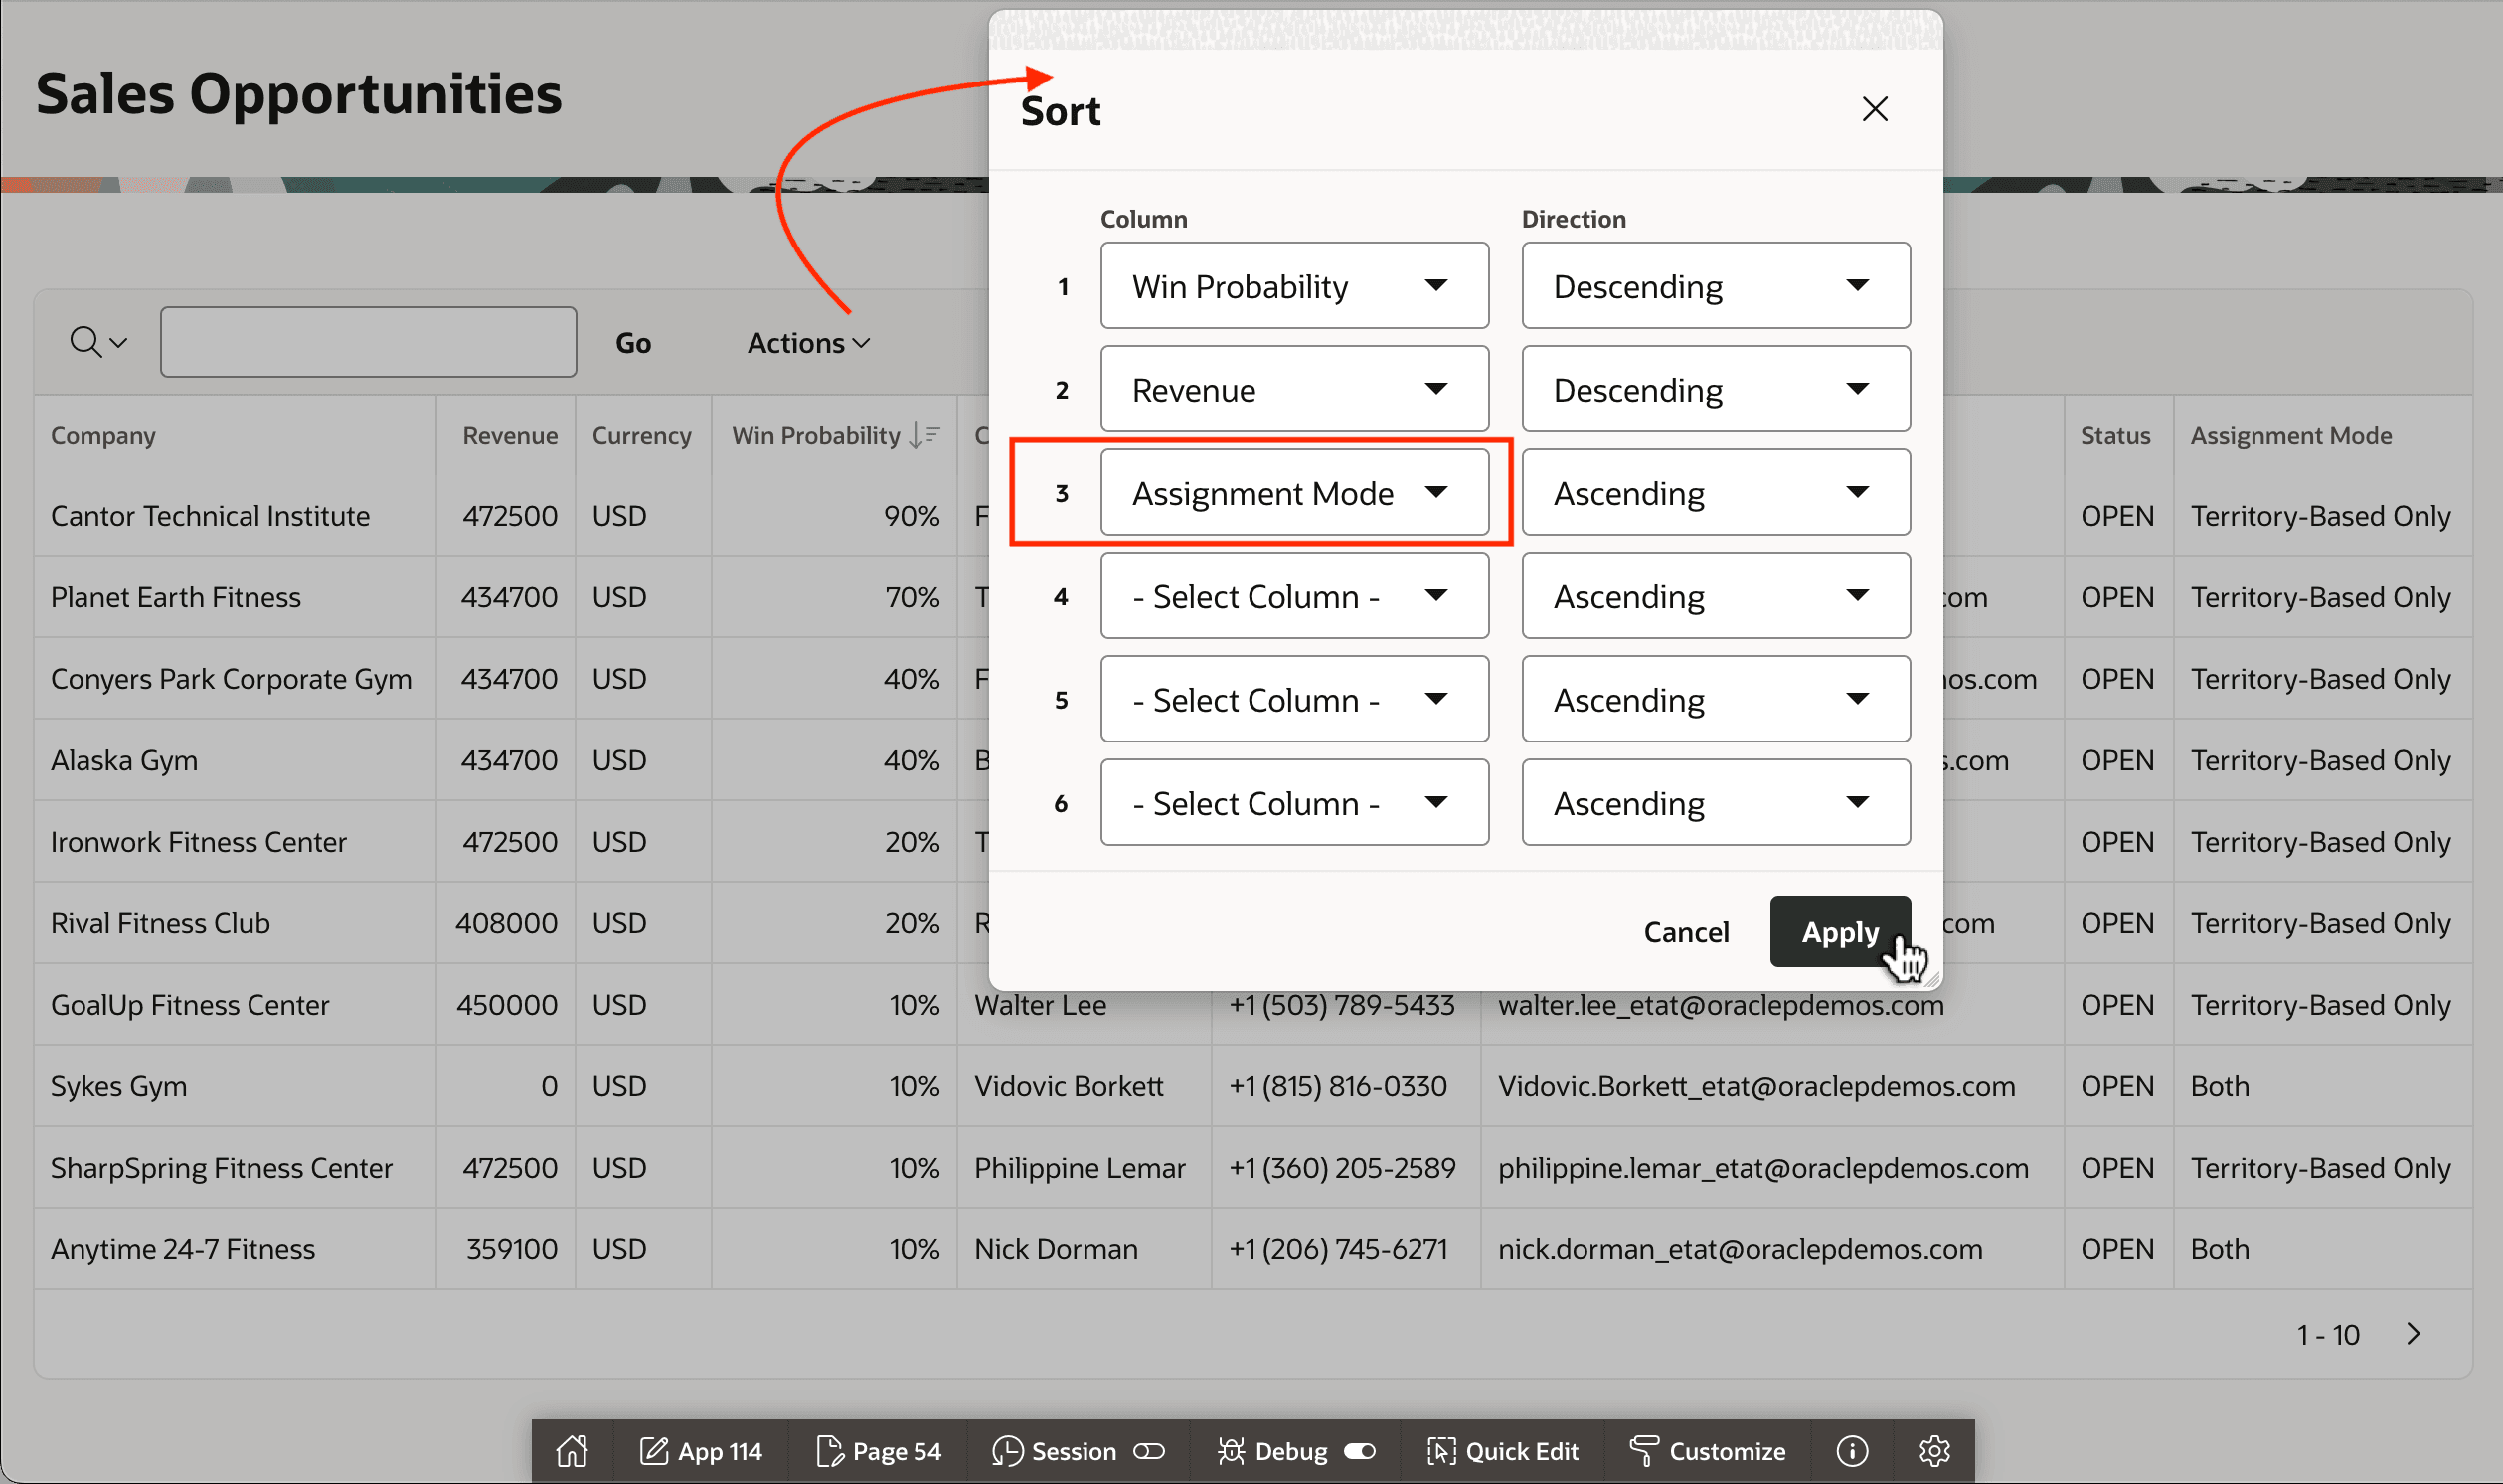The width and height of the screenshot is (2503, 1484).
Task: Open the sort 5 Select Column dropdown
Action: [x=1294, y=699]
